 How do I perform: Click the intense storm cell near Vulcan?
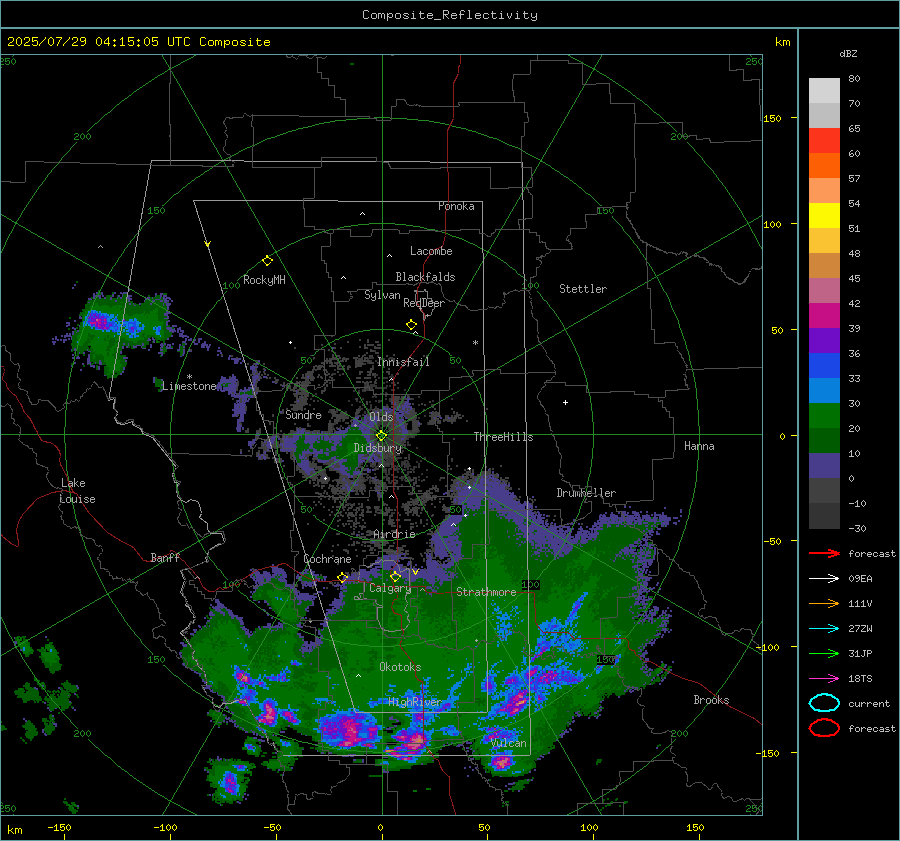[x=502, y=763]
